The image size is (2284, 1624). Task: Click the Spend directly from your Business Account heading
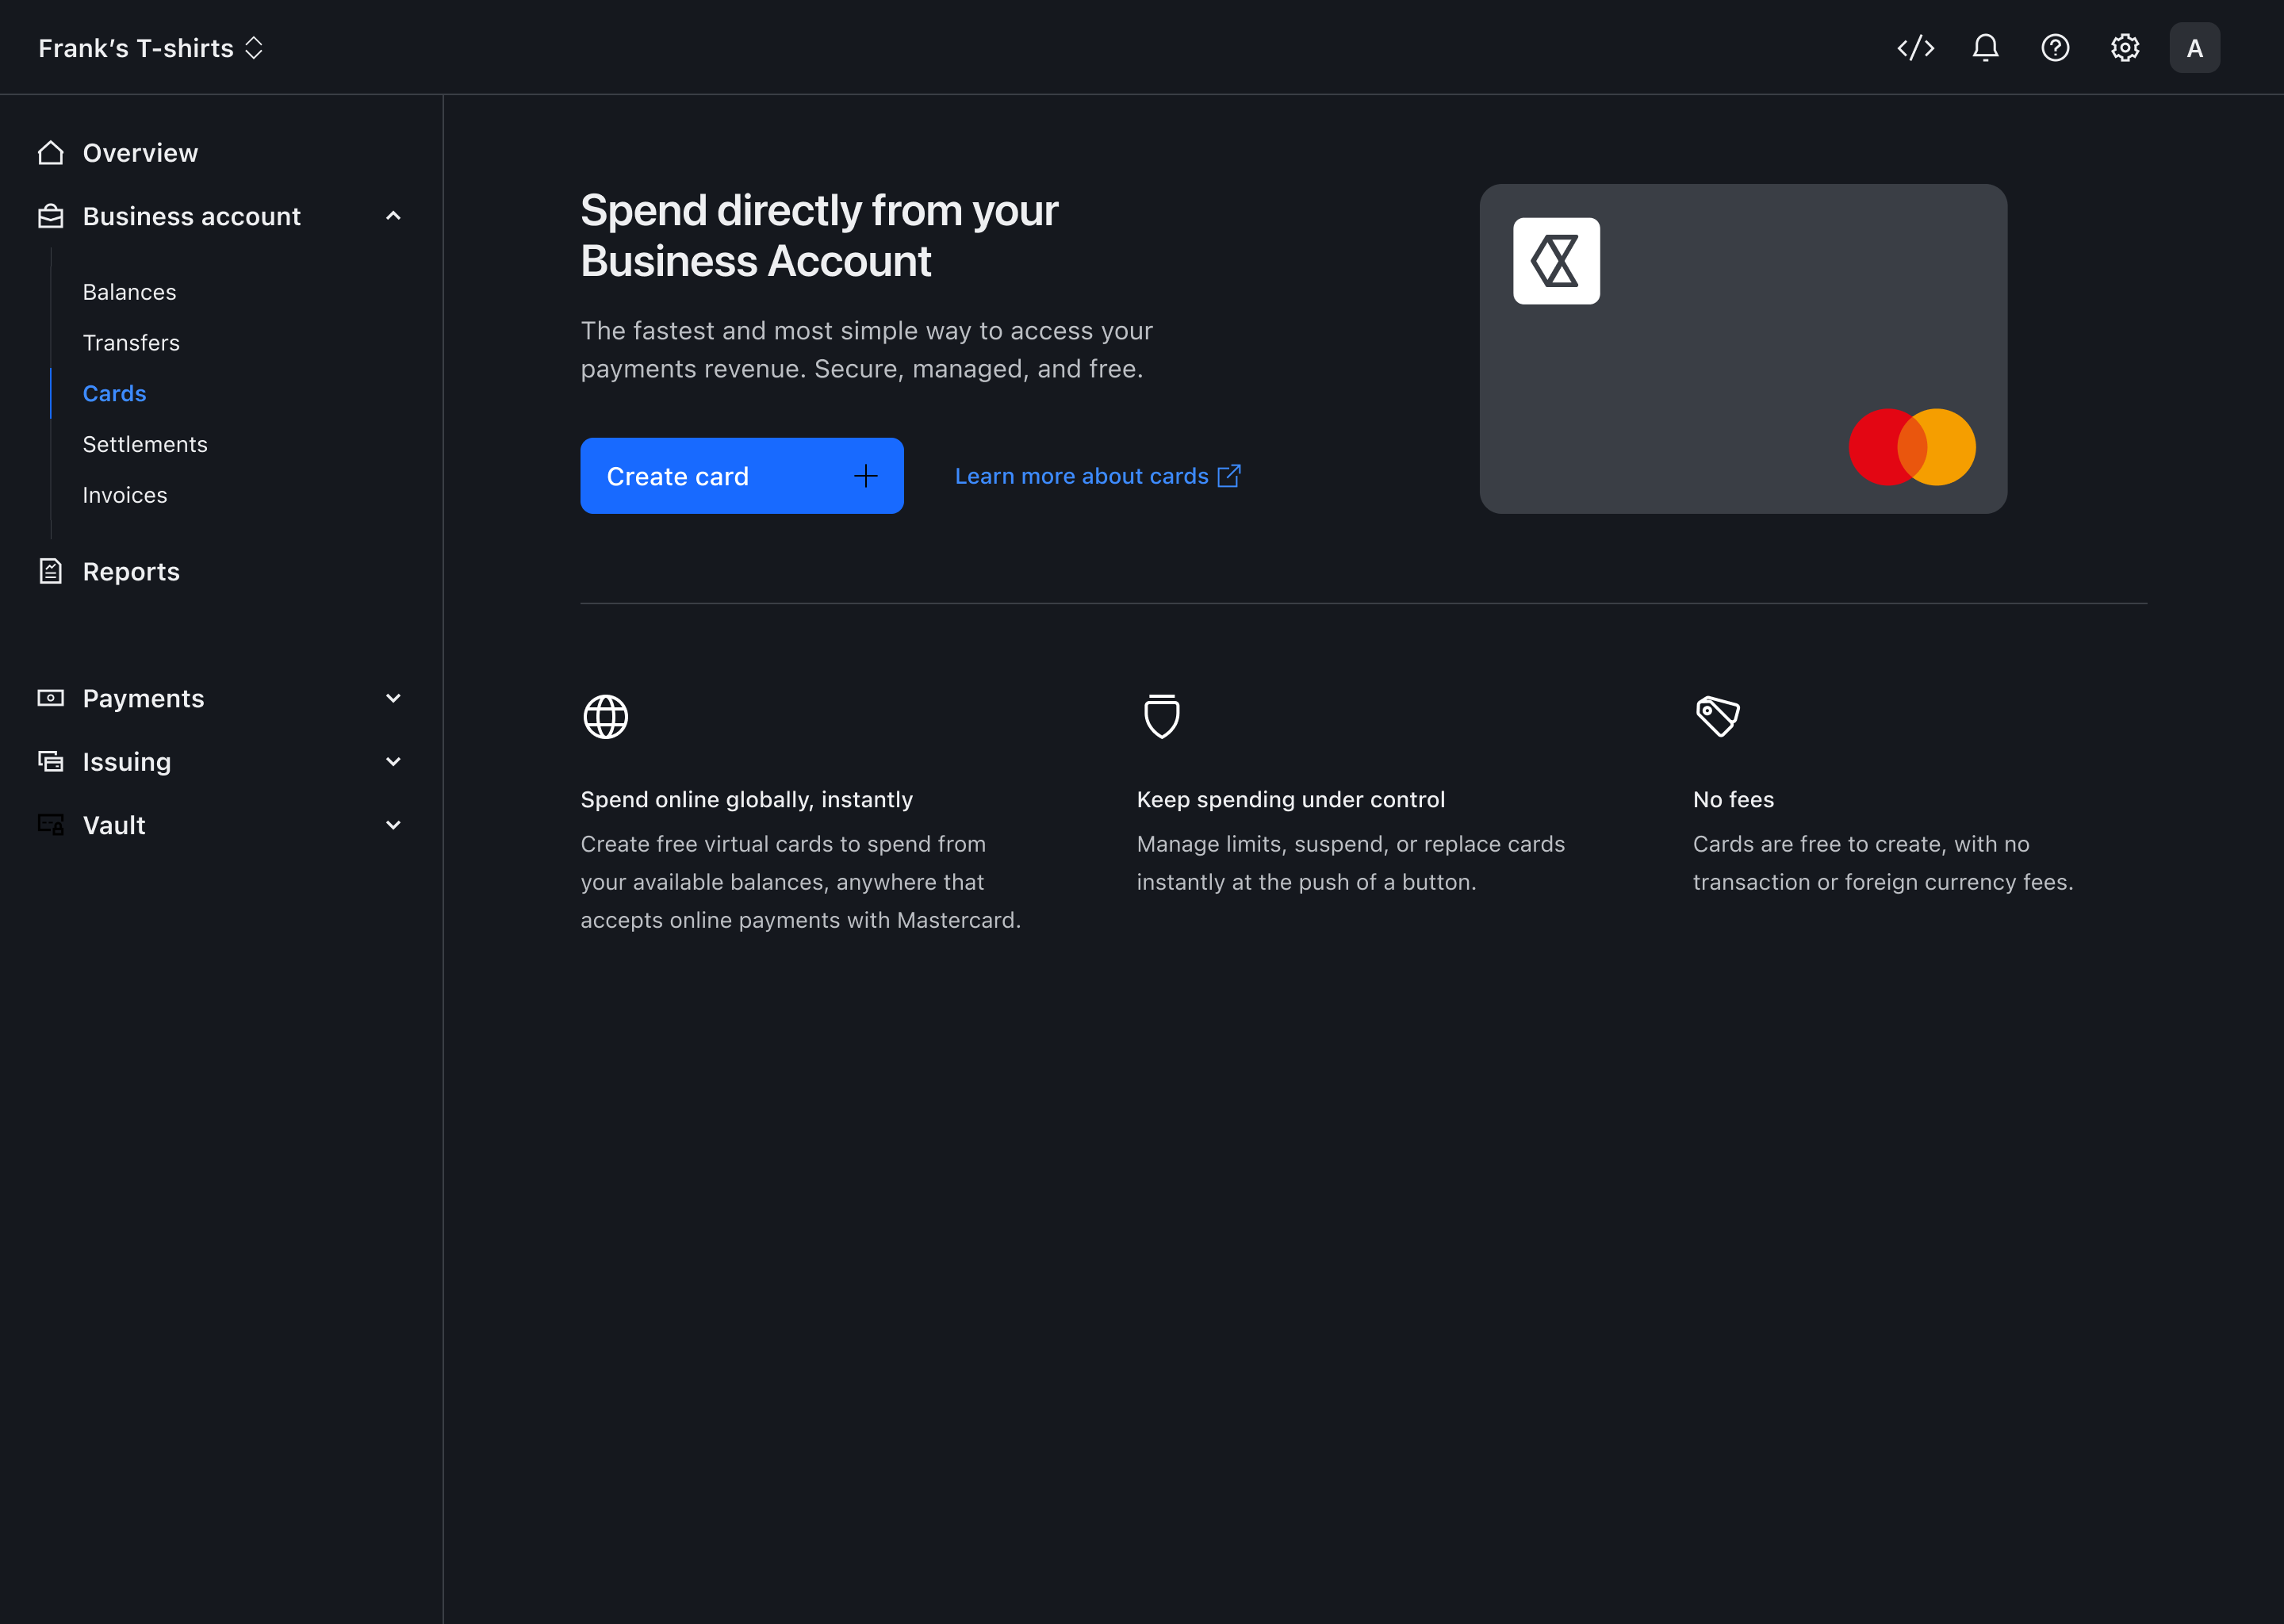click(819, 235)
